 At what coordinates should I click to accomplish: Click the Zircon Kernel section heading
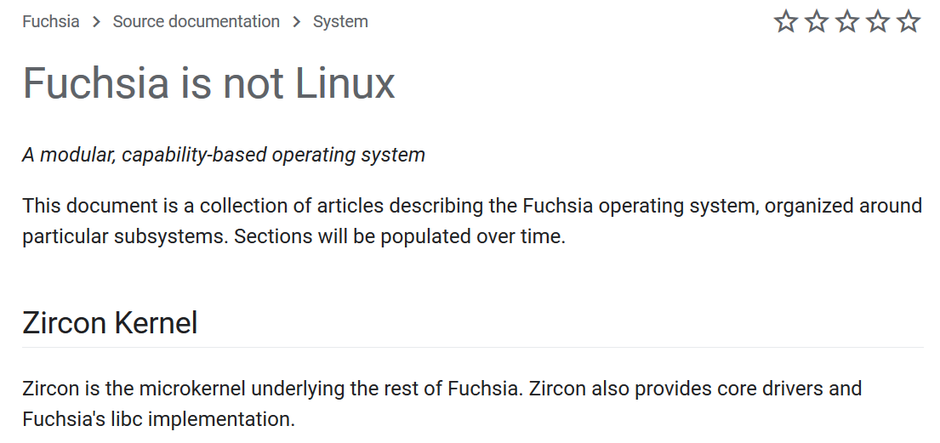click(x=110, y=323)
